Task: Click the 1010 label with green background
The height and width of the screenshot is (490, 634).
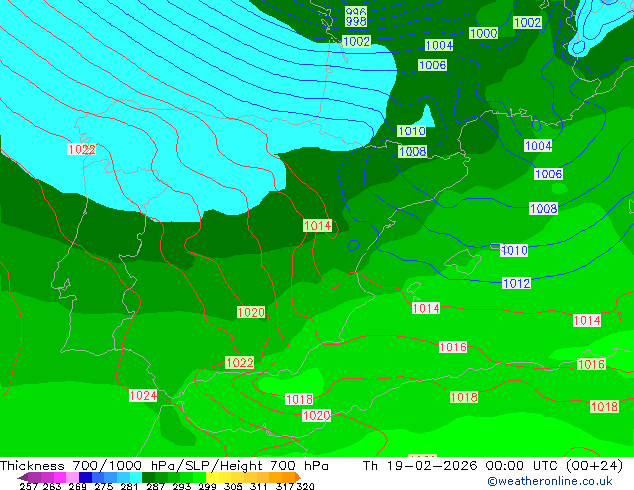Action: pos(412,131)
